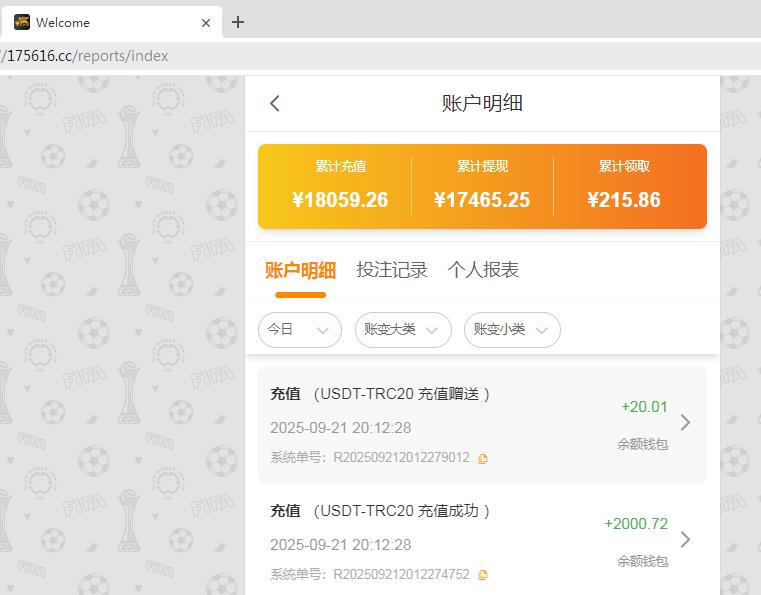
Task: Click the 账户明细 page title
Action: [482, 103]
